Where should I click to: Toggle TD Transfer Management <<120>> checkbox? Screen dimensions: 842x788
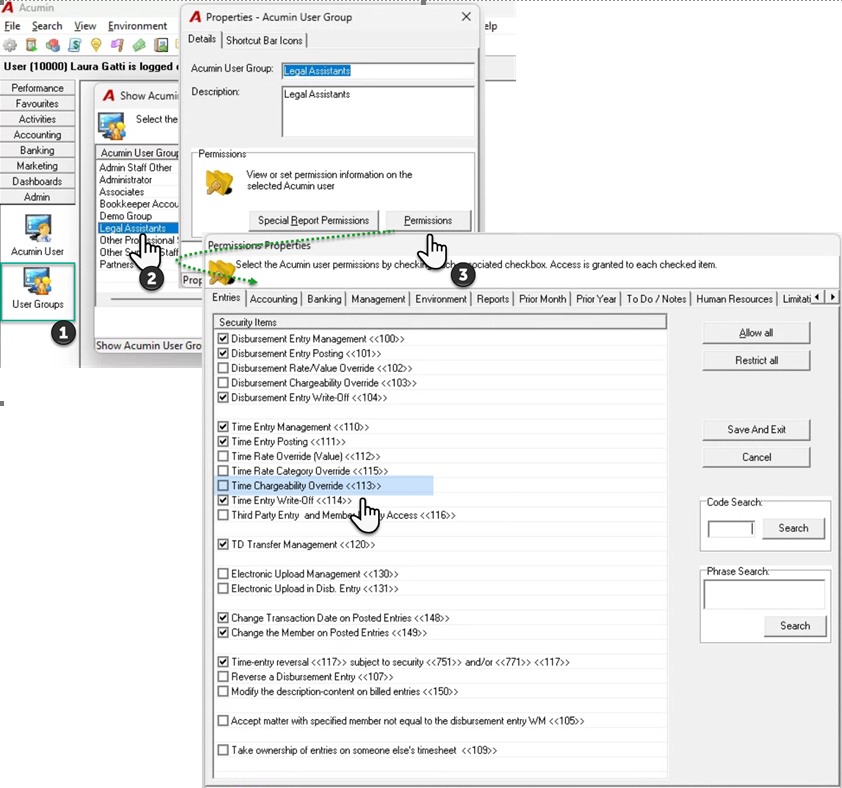click(223, 545)
